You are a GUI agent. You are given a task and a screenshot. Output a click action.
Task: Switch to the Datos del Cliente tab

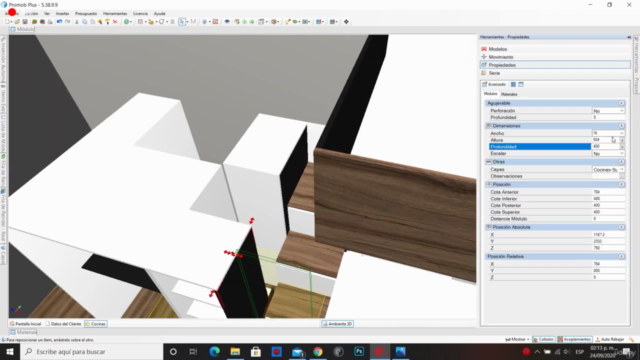63,324
